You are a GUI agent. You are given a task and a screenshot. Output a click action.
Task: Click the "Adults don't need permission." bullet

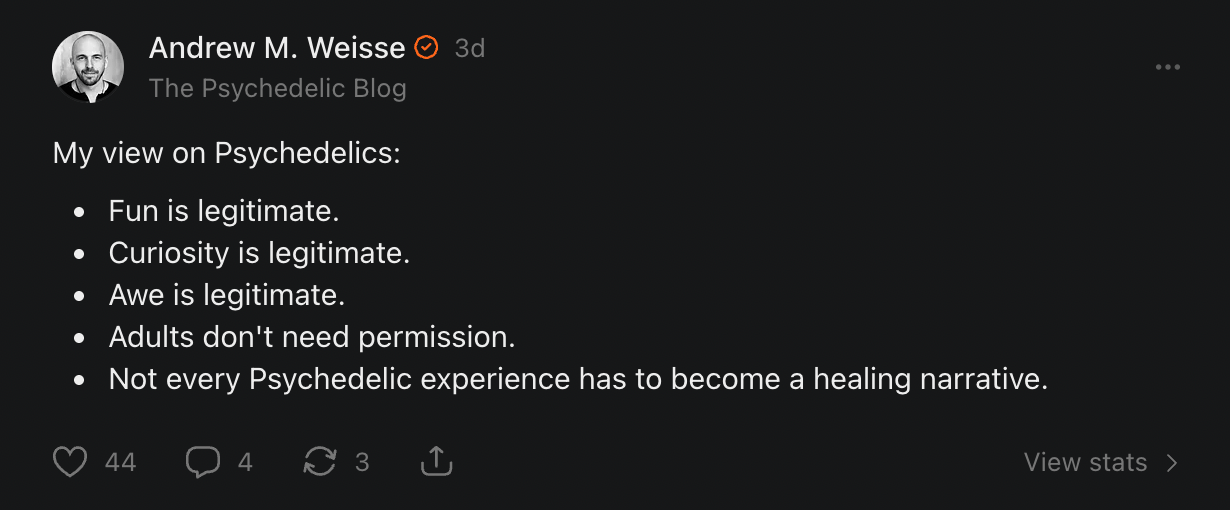[312, 337]
